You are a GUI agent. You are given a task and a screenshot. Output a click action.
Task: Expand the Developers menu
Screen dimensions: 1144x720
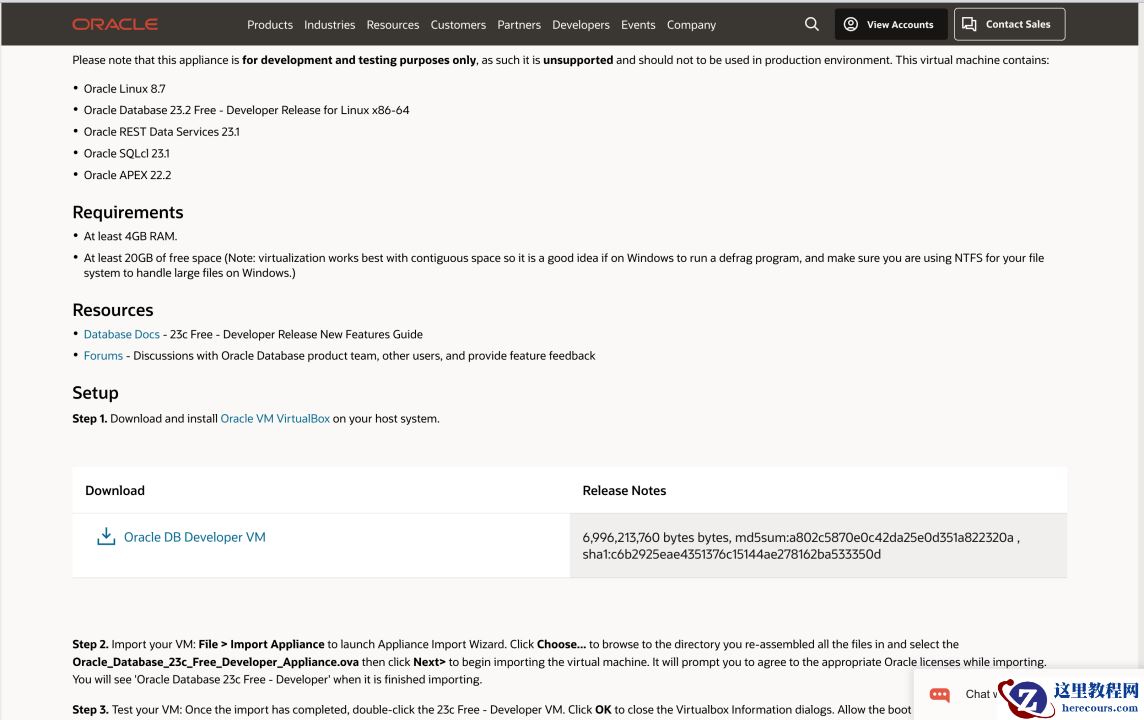click(x=581, y=25)
